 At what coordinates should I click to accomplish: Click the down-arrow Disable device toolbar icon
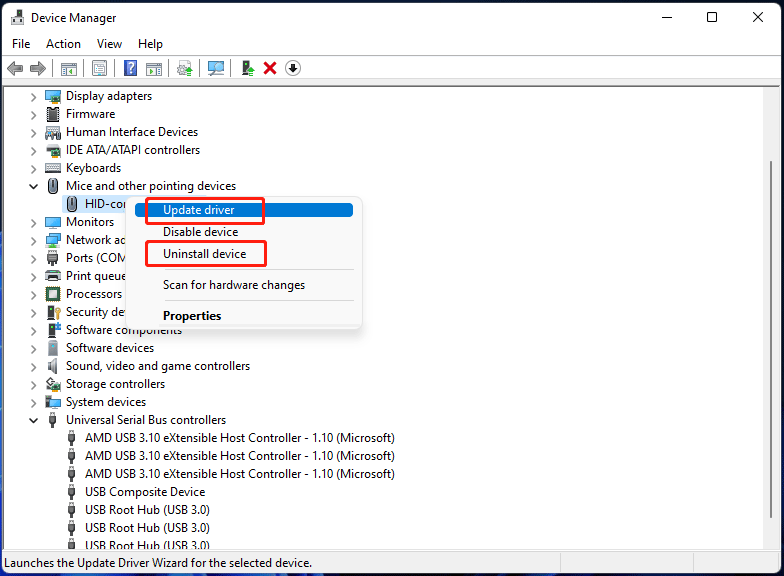click(293, 68)
